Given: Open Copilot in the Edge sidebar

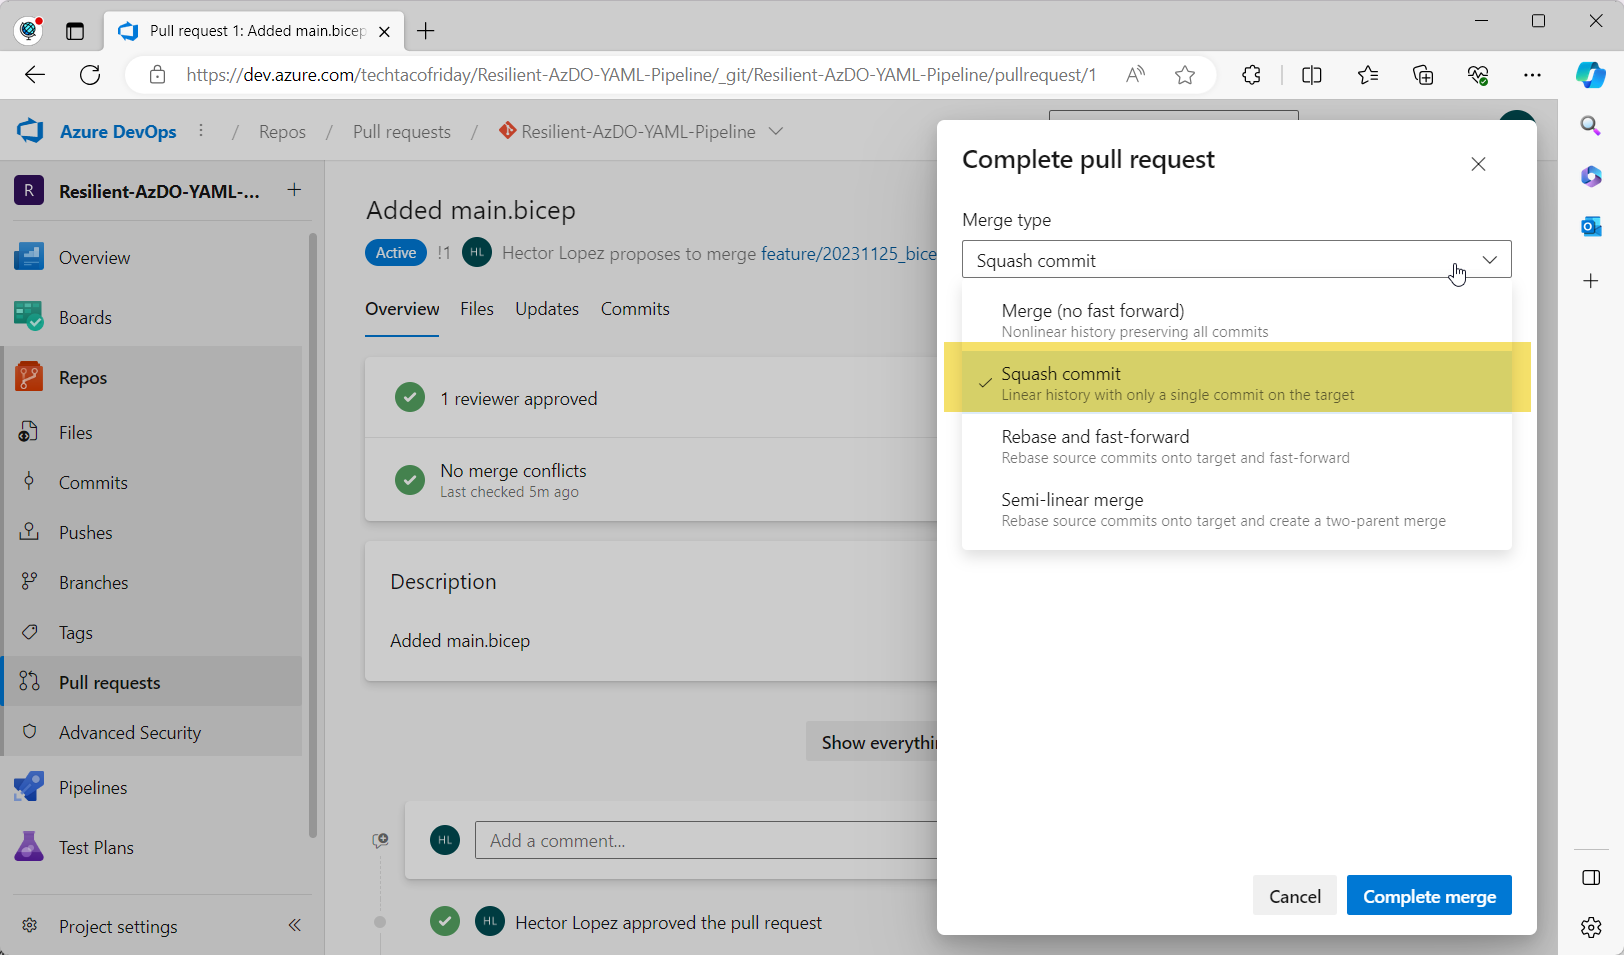Looking at the screenshot, I should coord(1591,75).
